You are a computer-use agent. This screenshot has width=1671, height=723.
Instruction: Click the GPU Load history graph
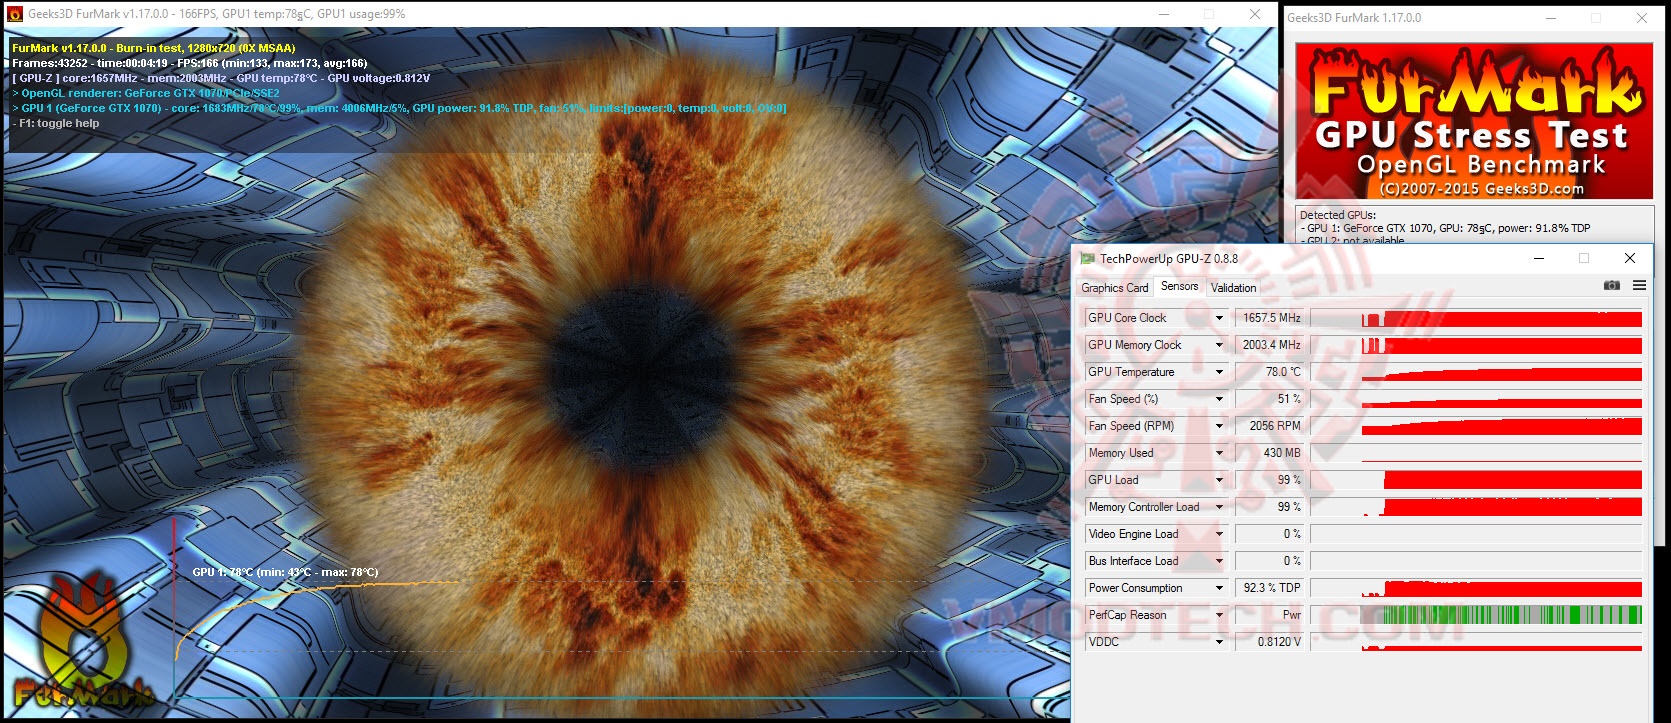pyautogui.click(x=1476, y=480)
